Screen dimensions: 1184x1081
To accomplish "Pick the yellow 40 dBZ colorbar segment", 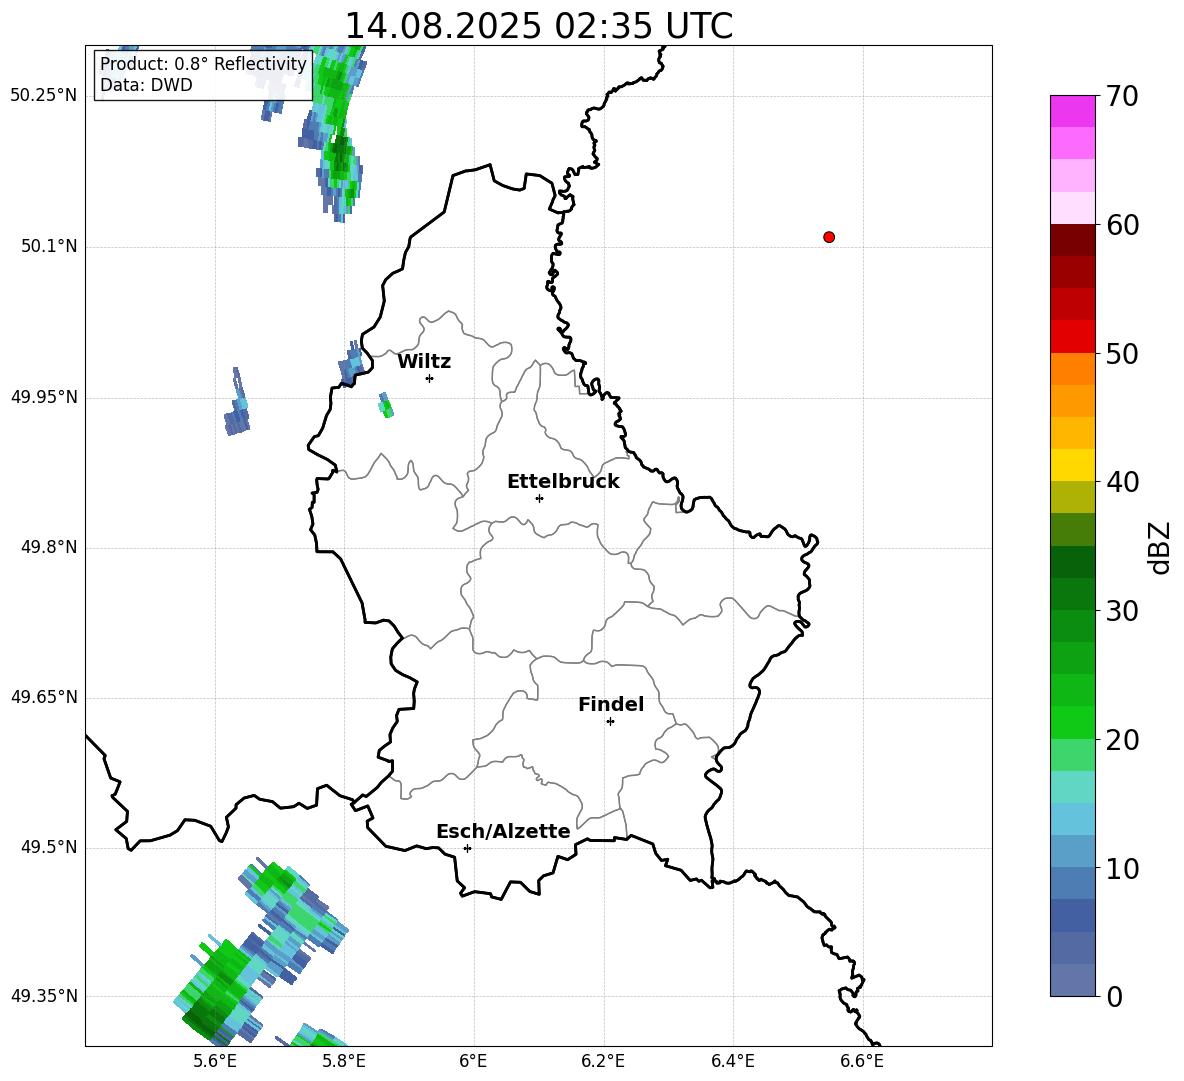I will click(x=1072, y=465).
